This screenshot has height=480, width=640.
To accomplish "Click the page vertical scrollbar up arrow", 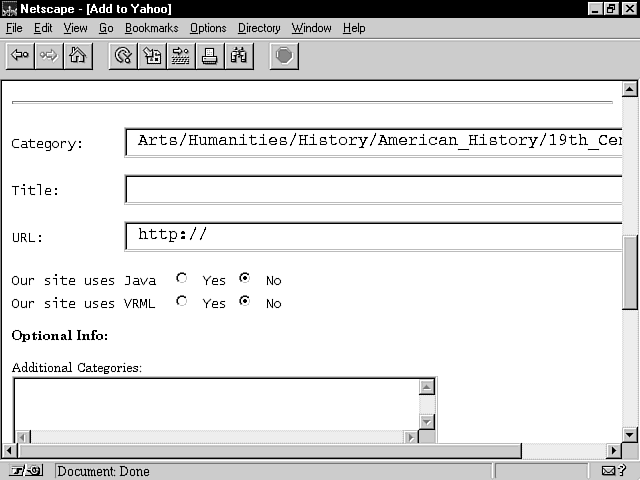I will pyautogui.click(x=629, y=89).
